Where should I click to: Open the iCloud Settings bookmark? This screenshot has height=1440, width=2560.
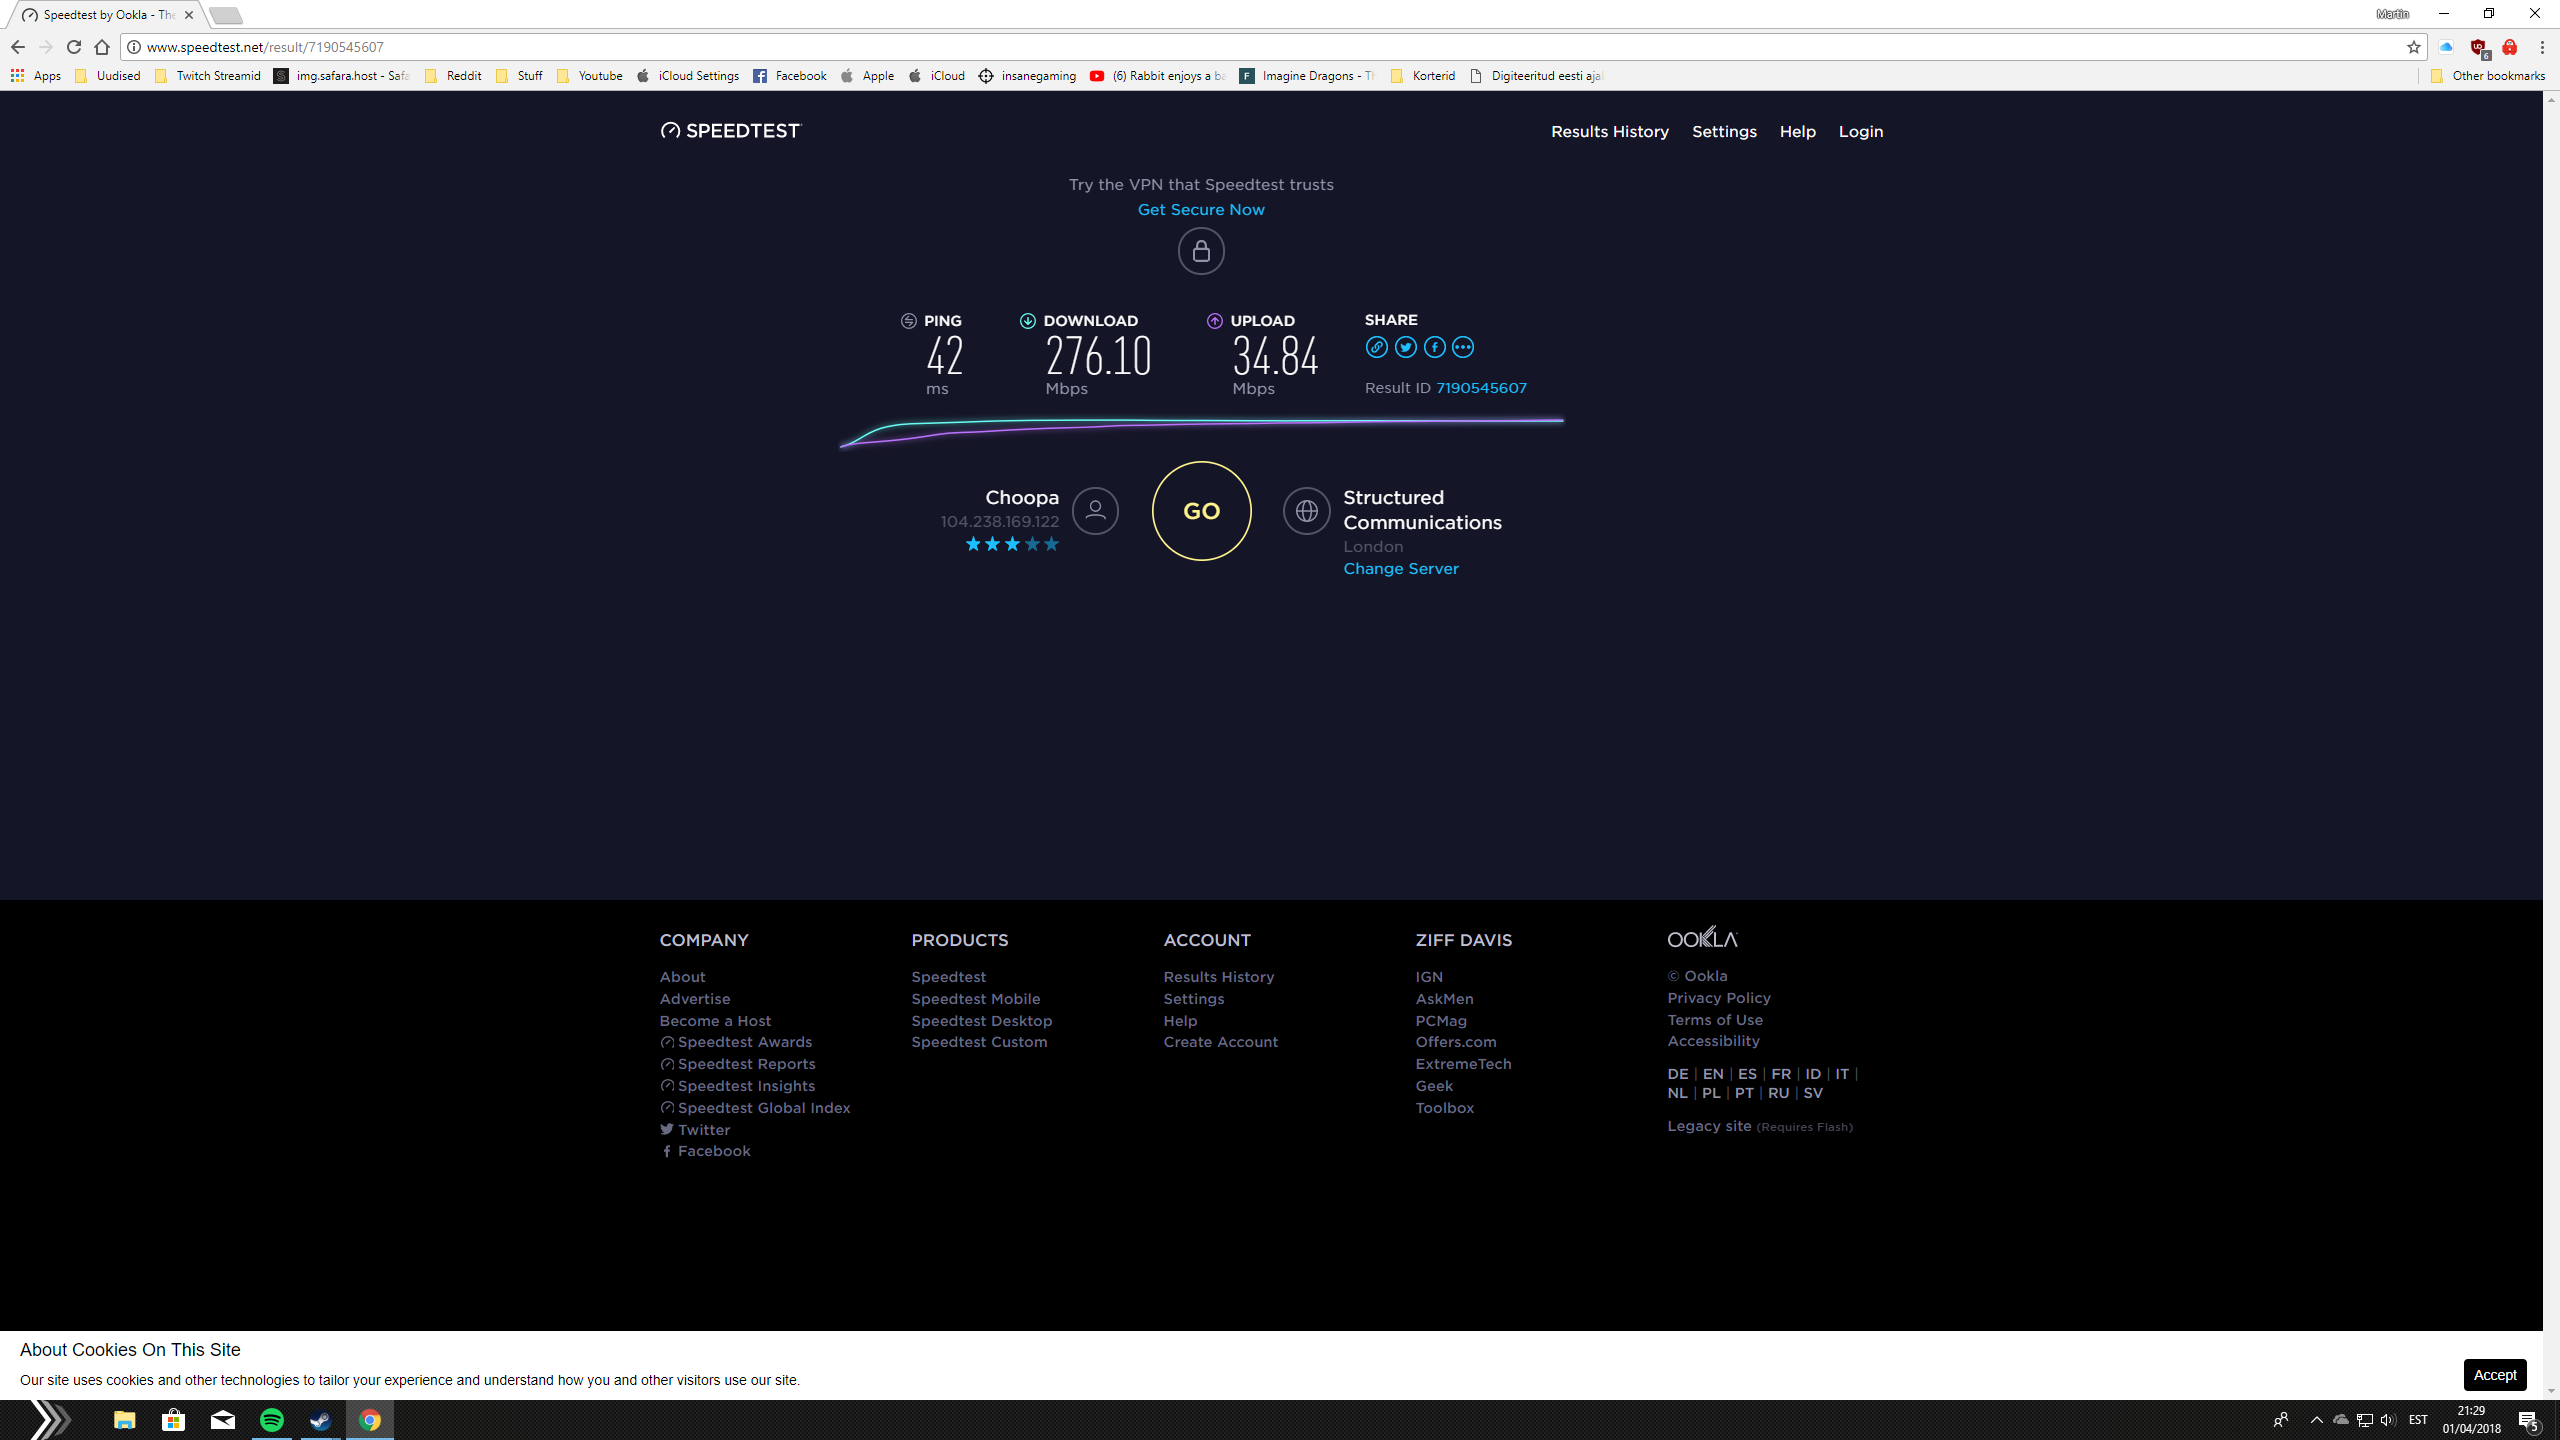[x=688, y=76]
